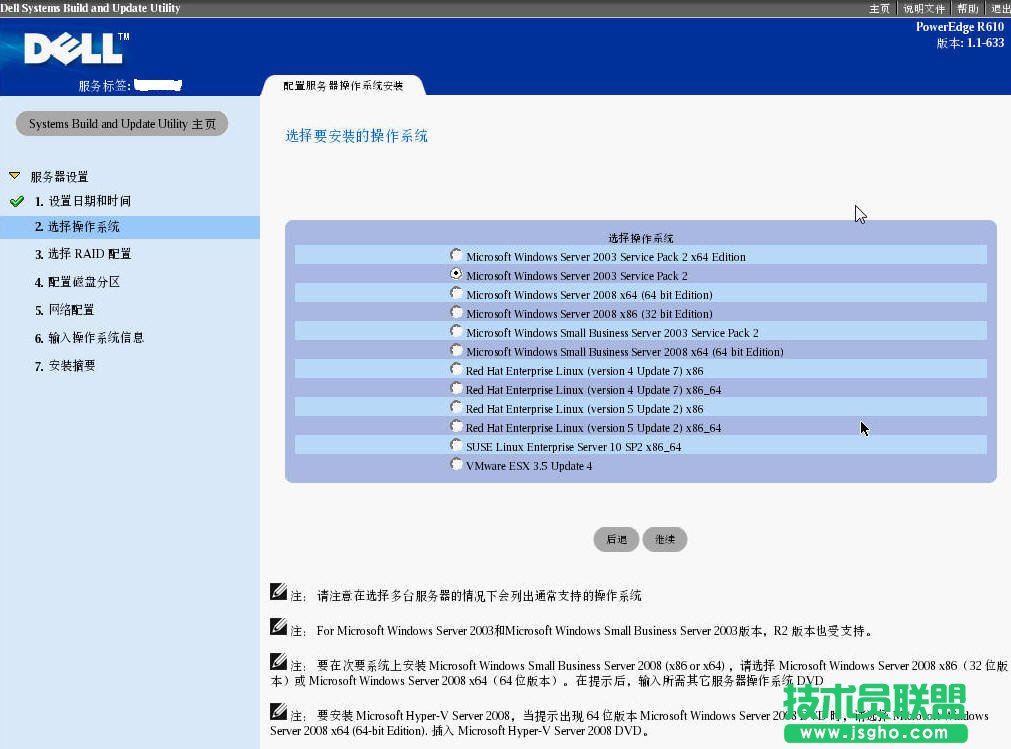Click the note icon beside the multi-server note

277,591
